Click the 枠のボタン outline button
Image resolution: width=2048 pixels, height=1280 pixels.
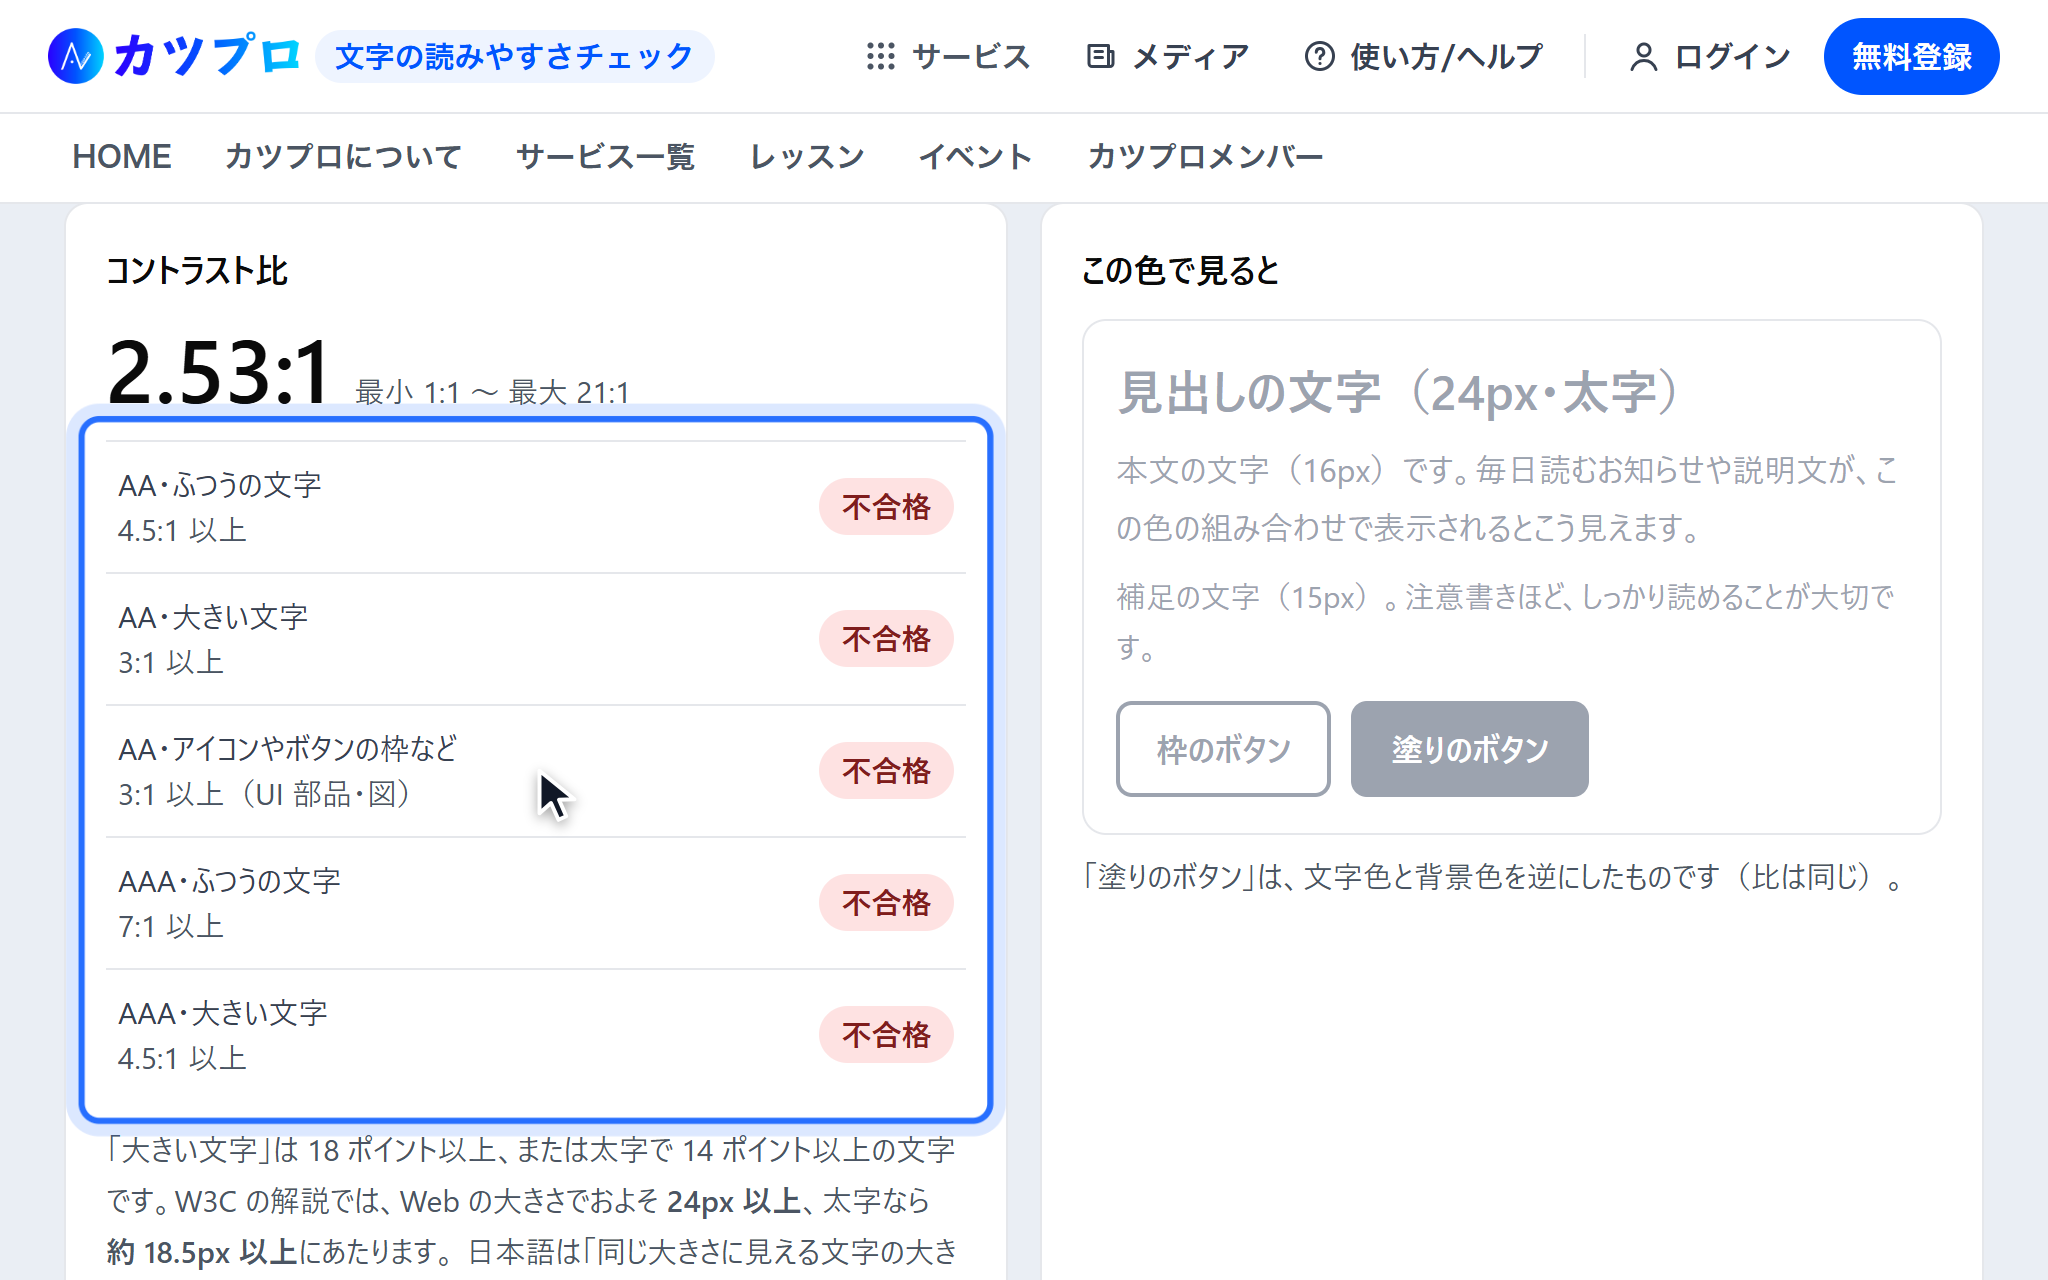click(1223, 749)
